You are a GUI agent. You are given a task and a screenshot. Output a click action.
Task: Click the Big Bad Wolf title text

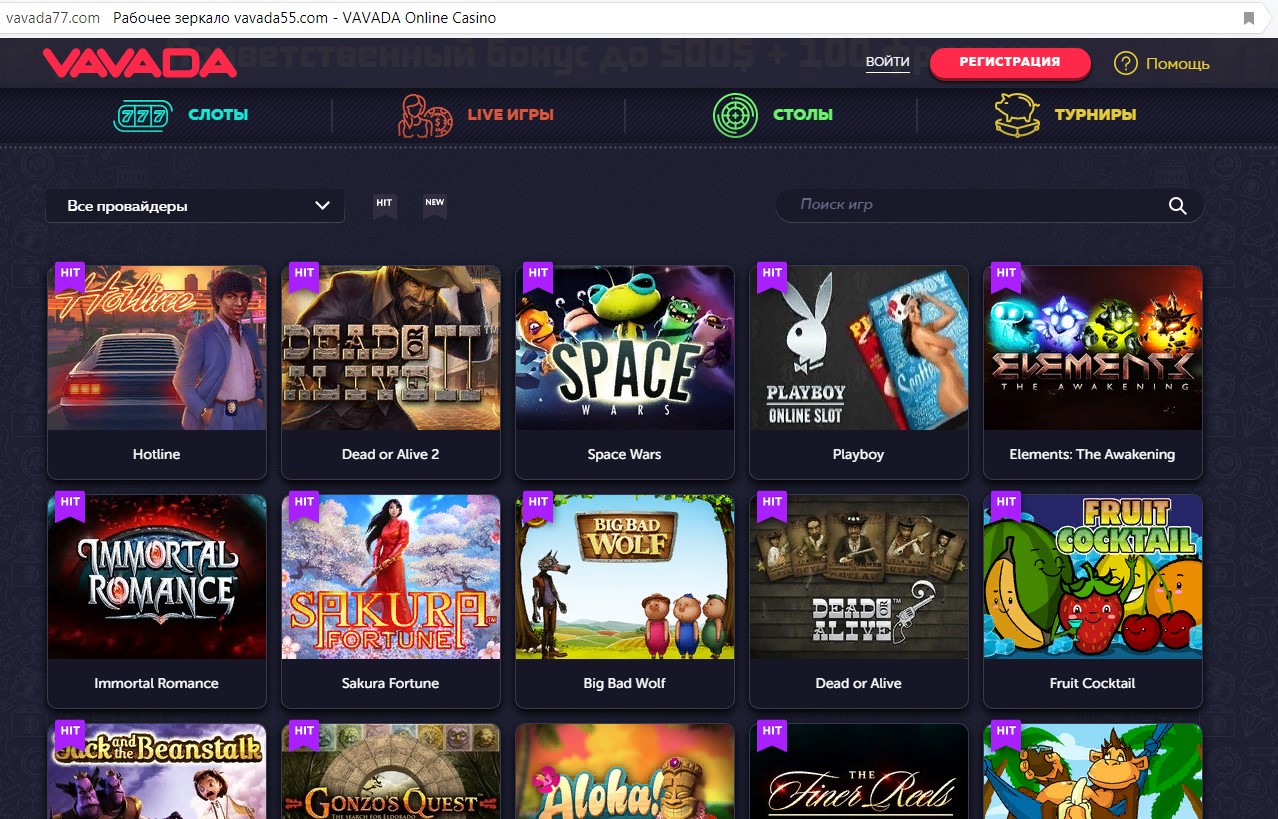coord(625,683)
